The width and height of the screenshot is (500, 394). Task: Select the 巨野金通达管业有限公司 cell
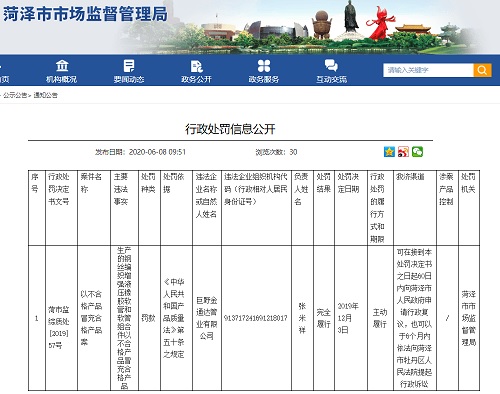point(207,318)
